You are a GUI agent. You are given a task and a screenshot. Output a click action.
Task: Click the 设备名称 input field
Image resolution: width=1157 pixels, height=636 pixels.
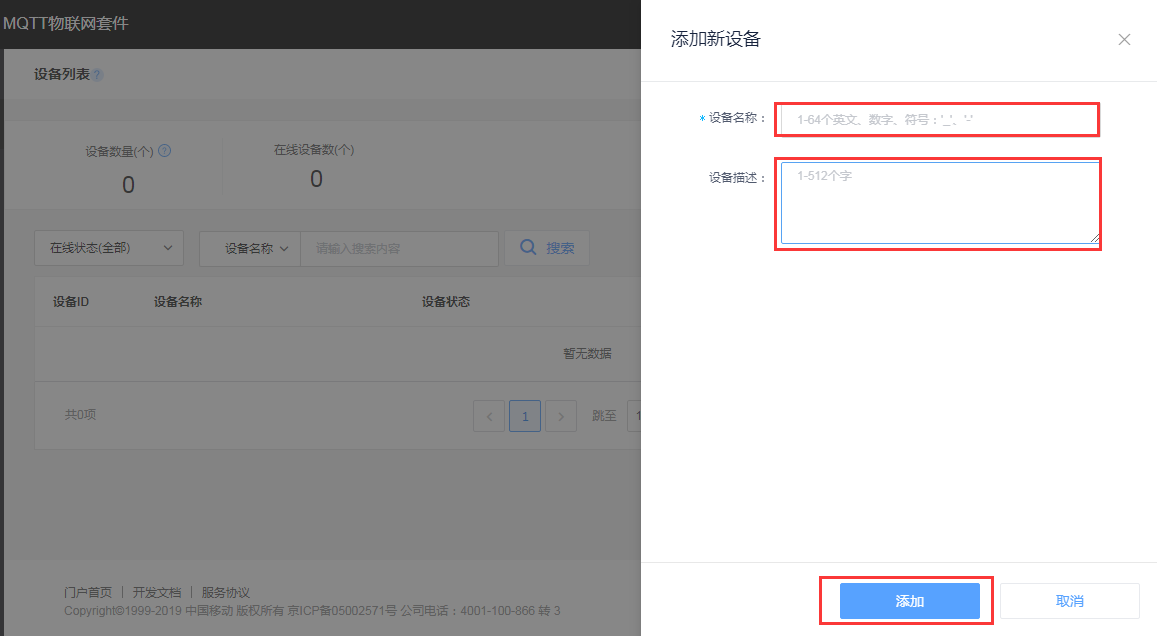939,120
